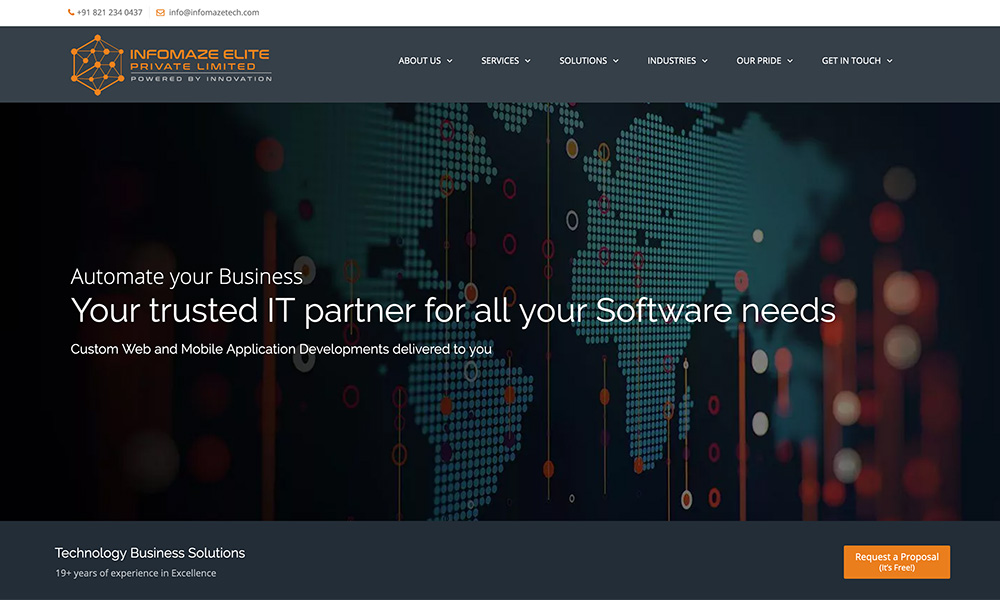Image resolution: width=1000 pixels, height=600 pixels.
Task: Click the '19+ years of experience' text
Action: click(135, 573)
